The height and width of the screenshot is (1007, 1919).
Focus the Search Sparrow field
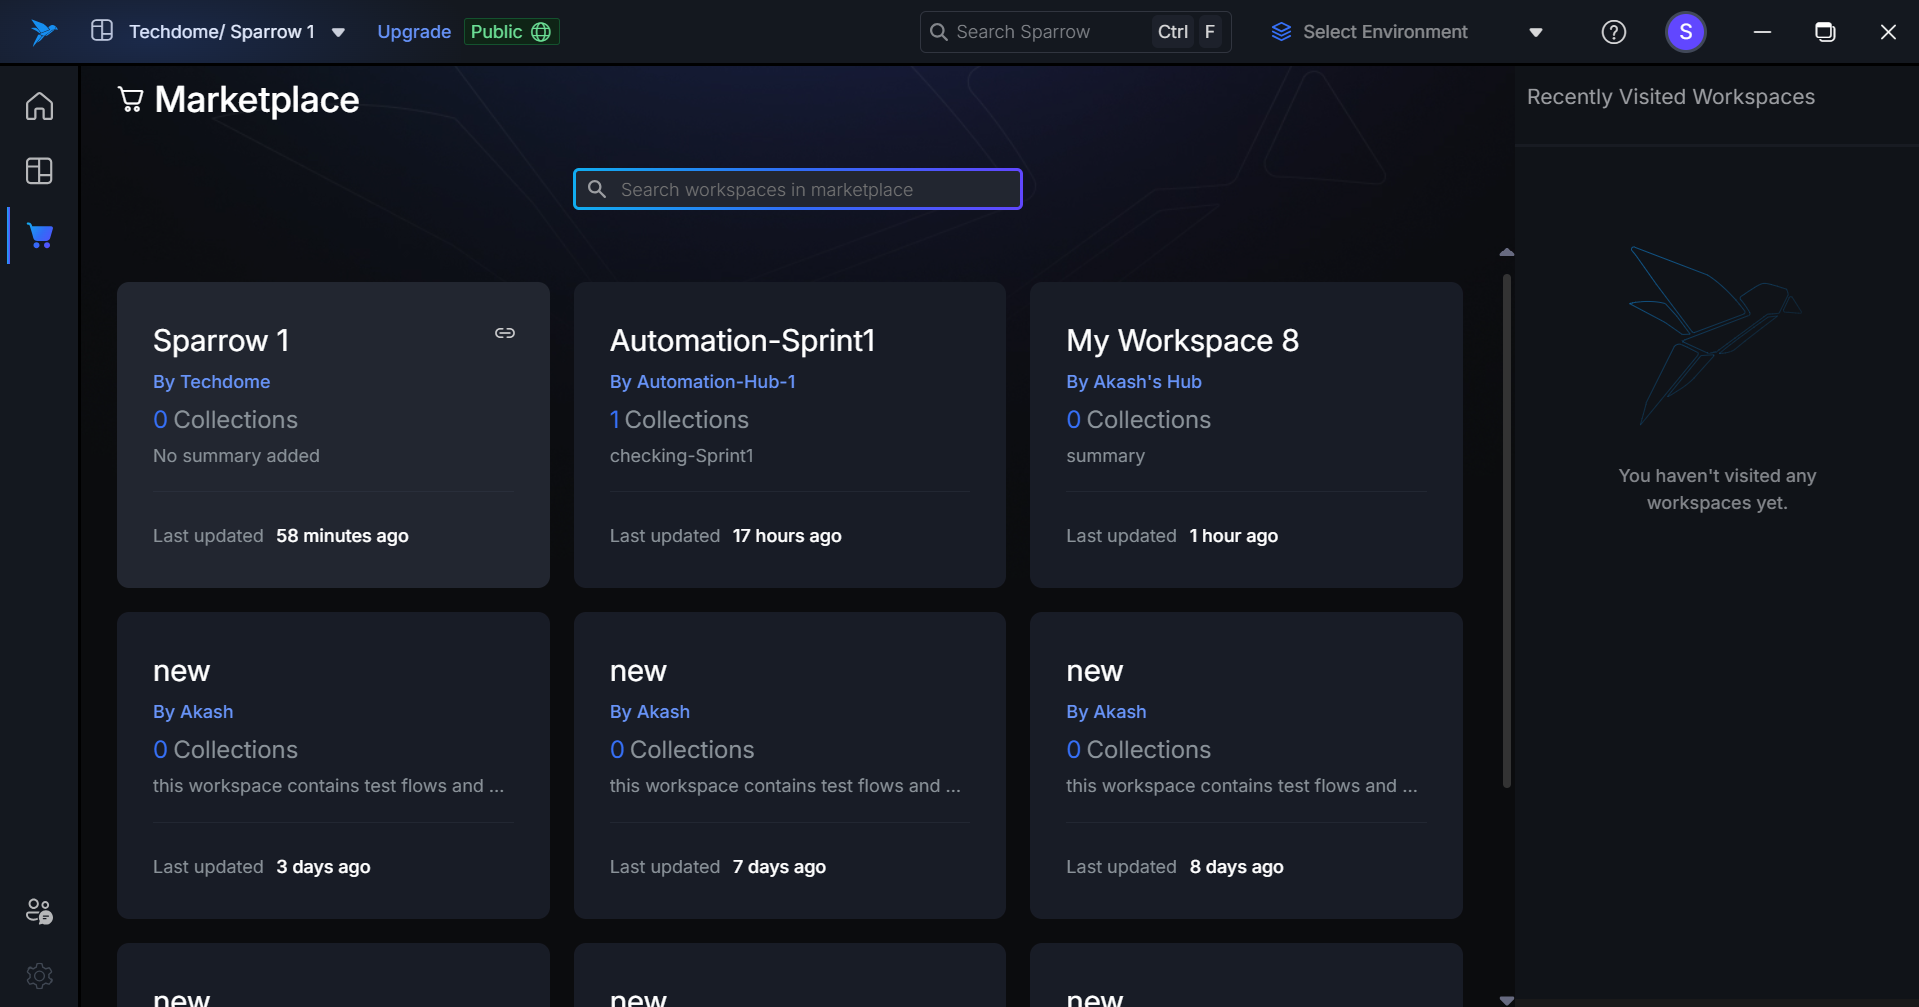click(x=1040, y=32)
